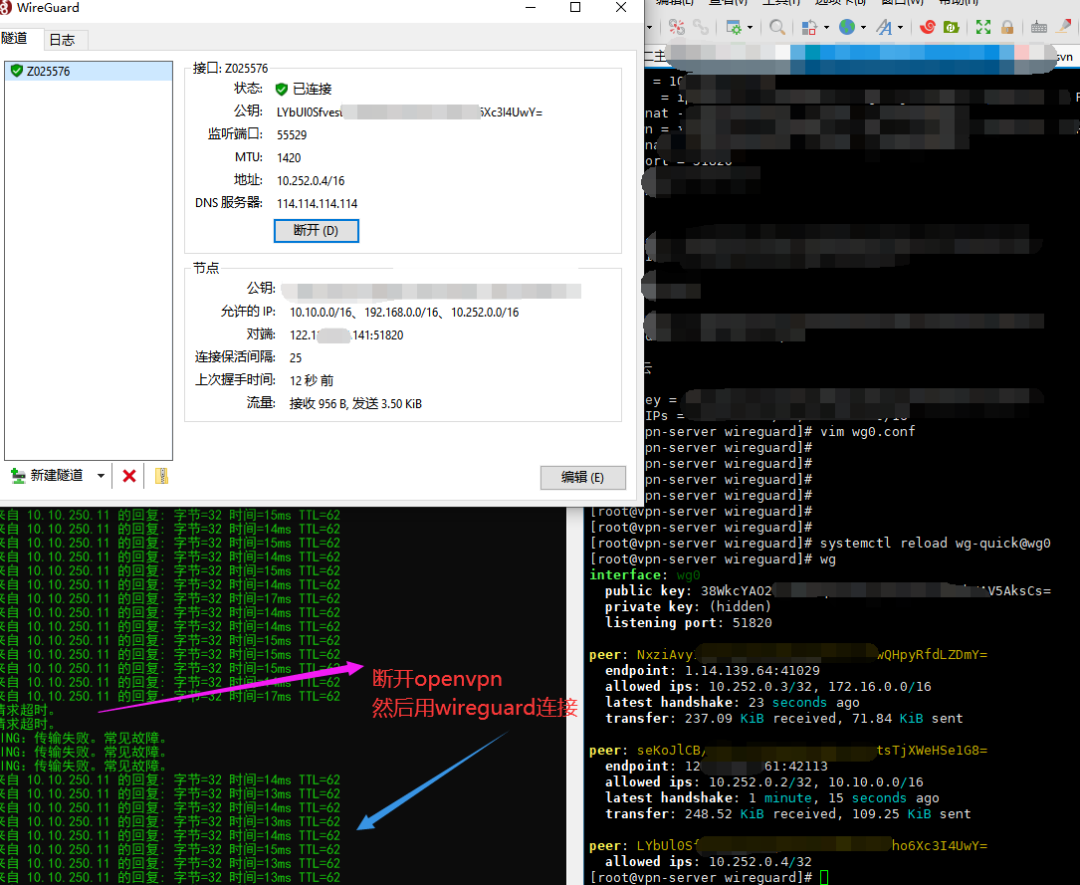Click the interface: wg0 line in terminal

point(645,575)
